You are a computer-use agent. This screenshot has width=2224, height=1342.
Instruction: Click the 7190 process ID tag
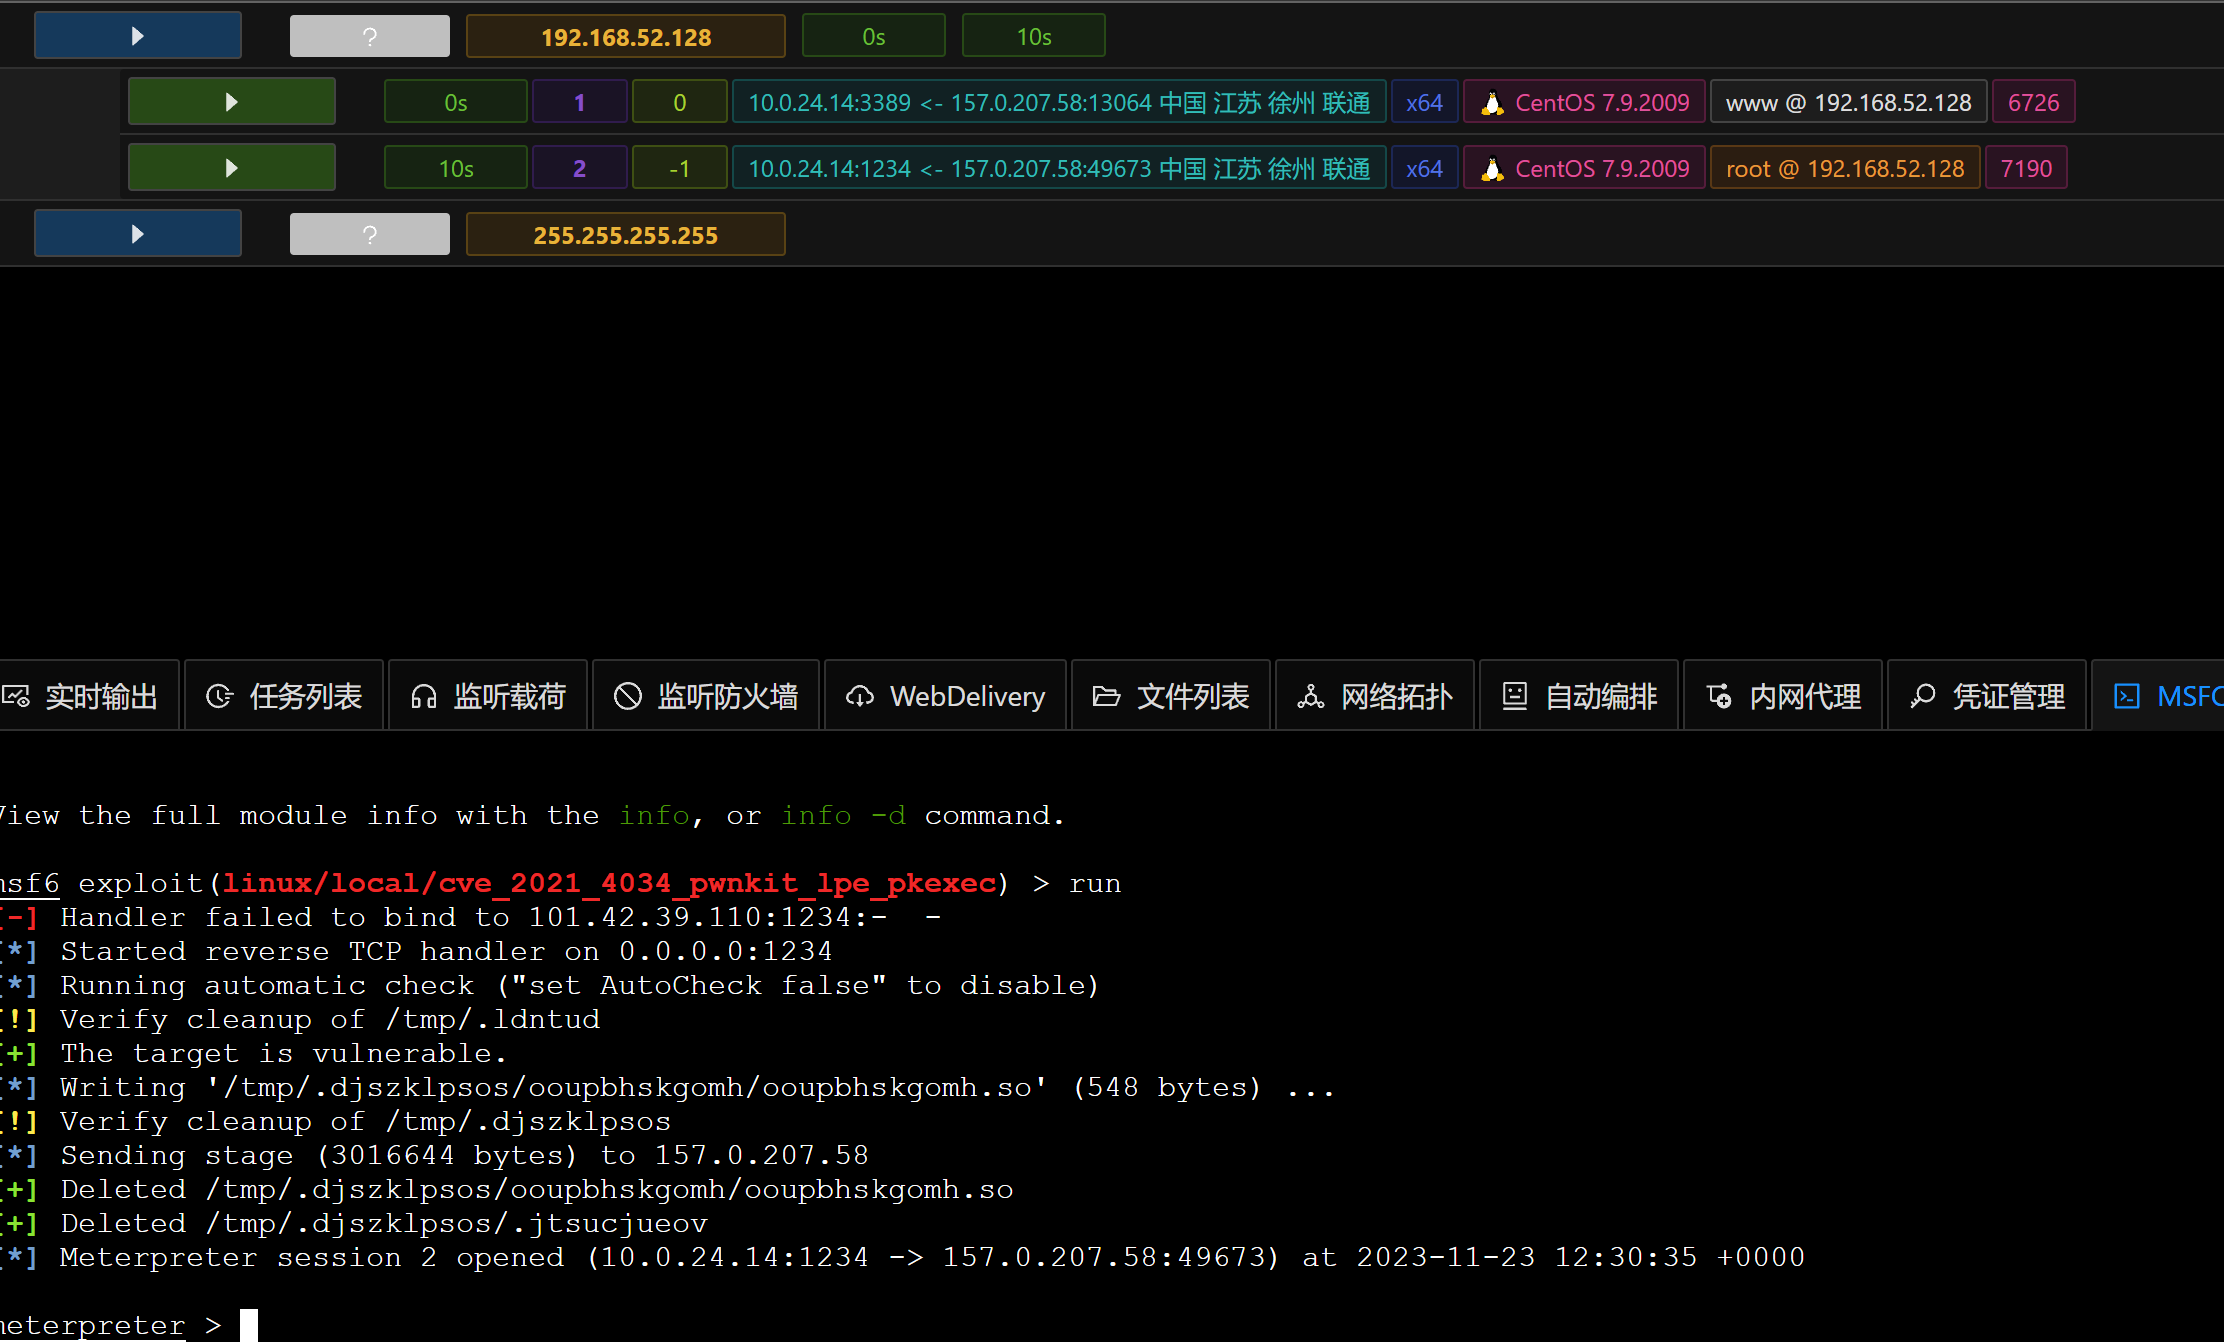2026,168
